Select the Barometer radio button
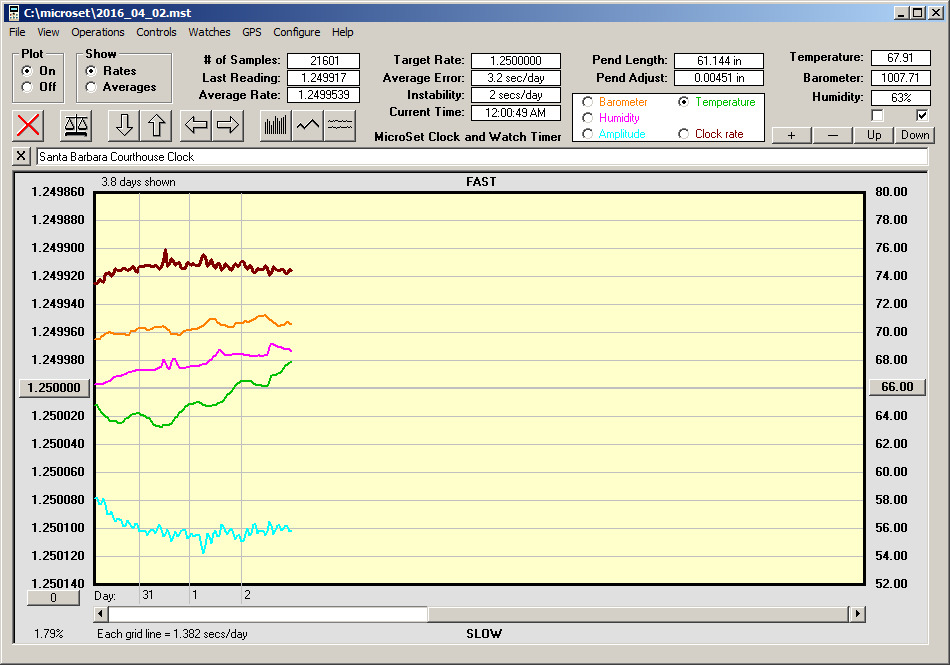Image resolution: width=950 pixels, height=665 pixels. click(587, 102)
